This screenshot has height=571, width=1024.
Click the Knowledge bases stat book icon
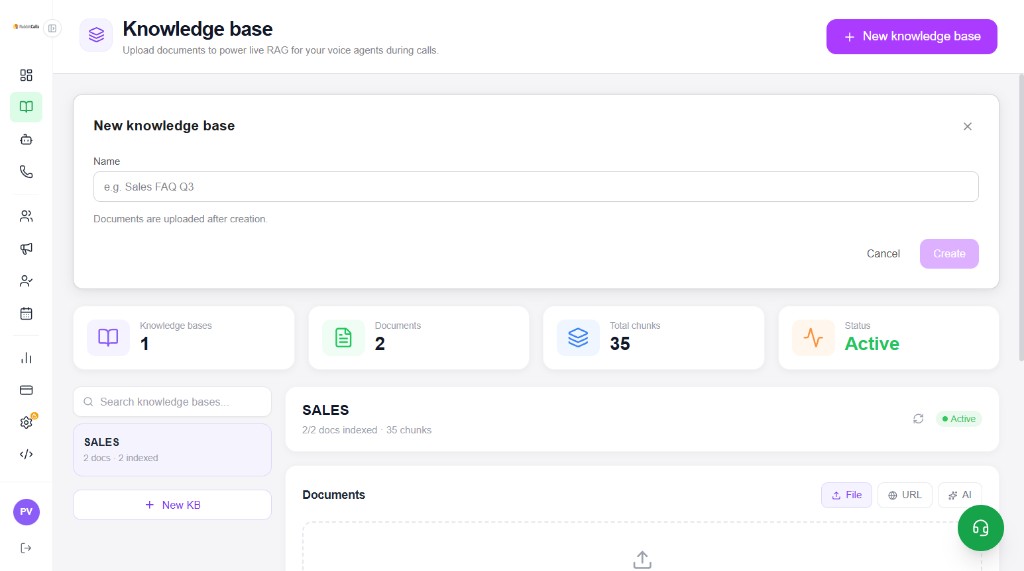tap(108, 338)
